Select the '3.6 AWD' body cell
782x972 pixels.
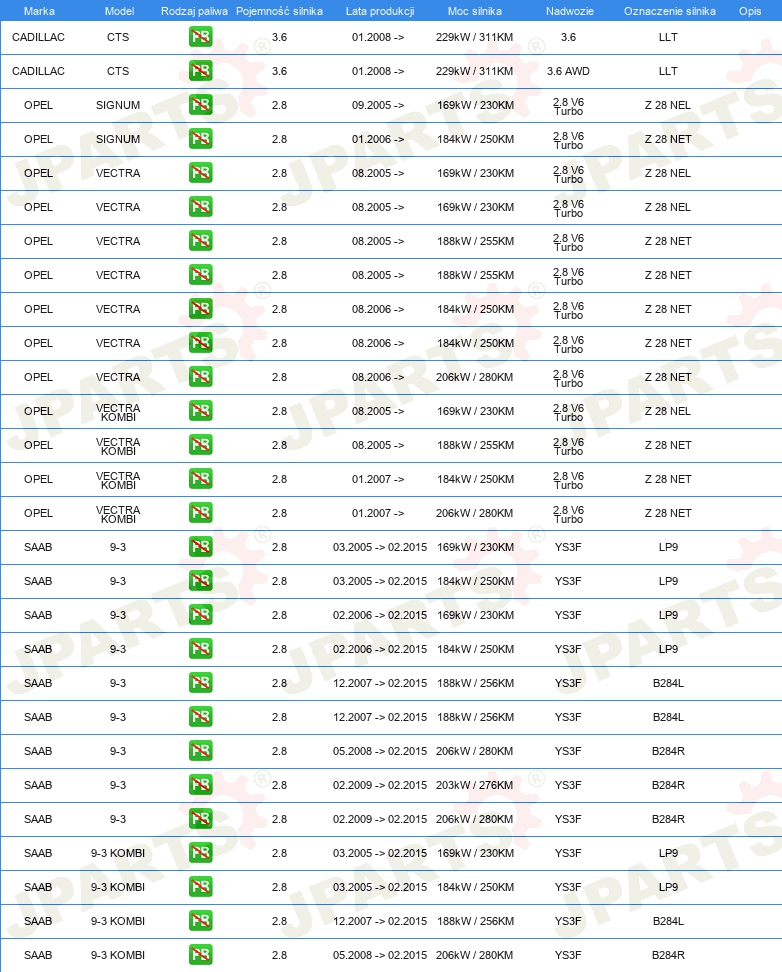point(568,71)
